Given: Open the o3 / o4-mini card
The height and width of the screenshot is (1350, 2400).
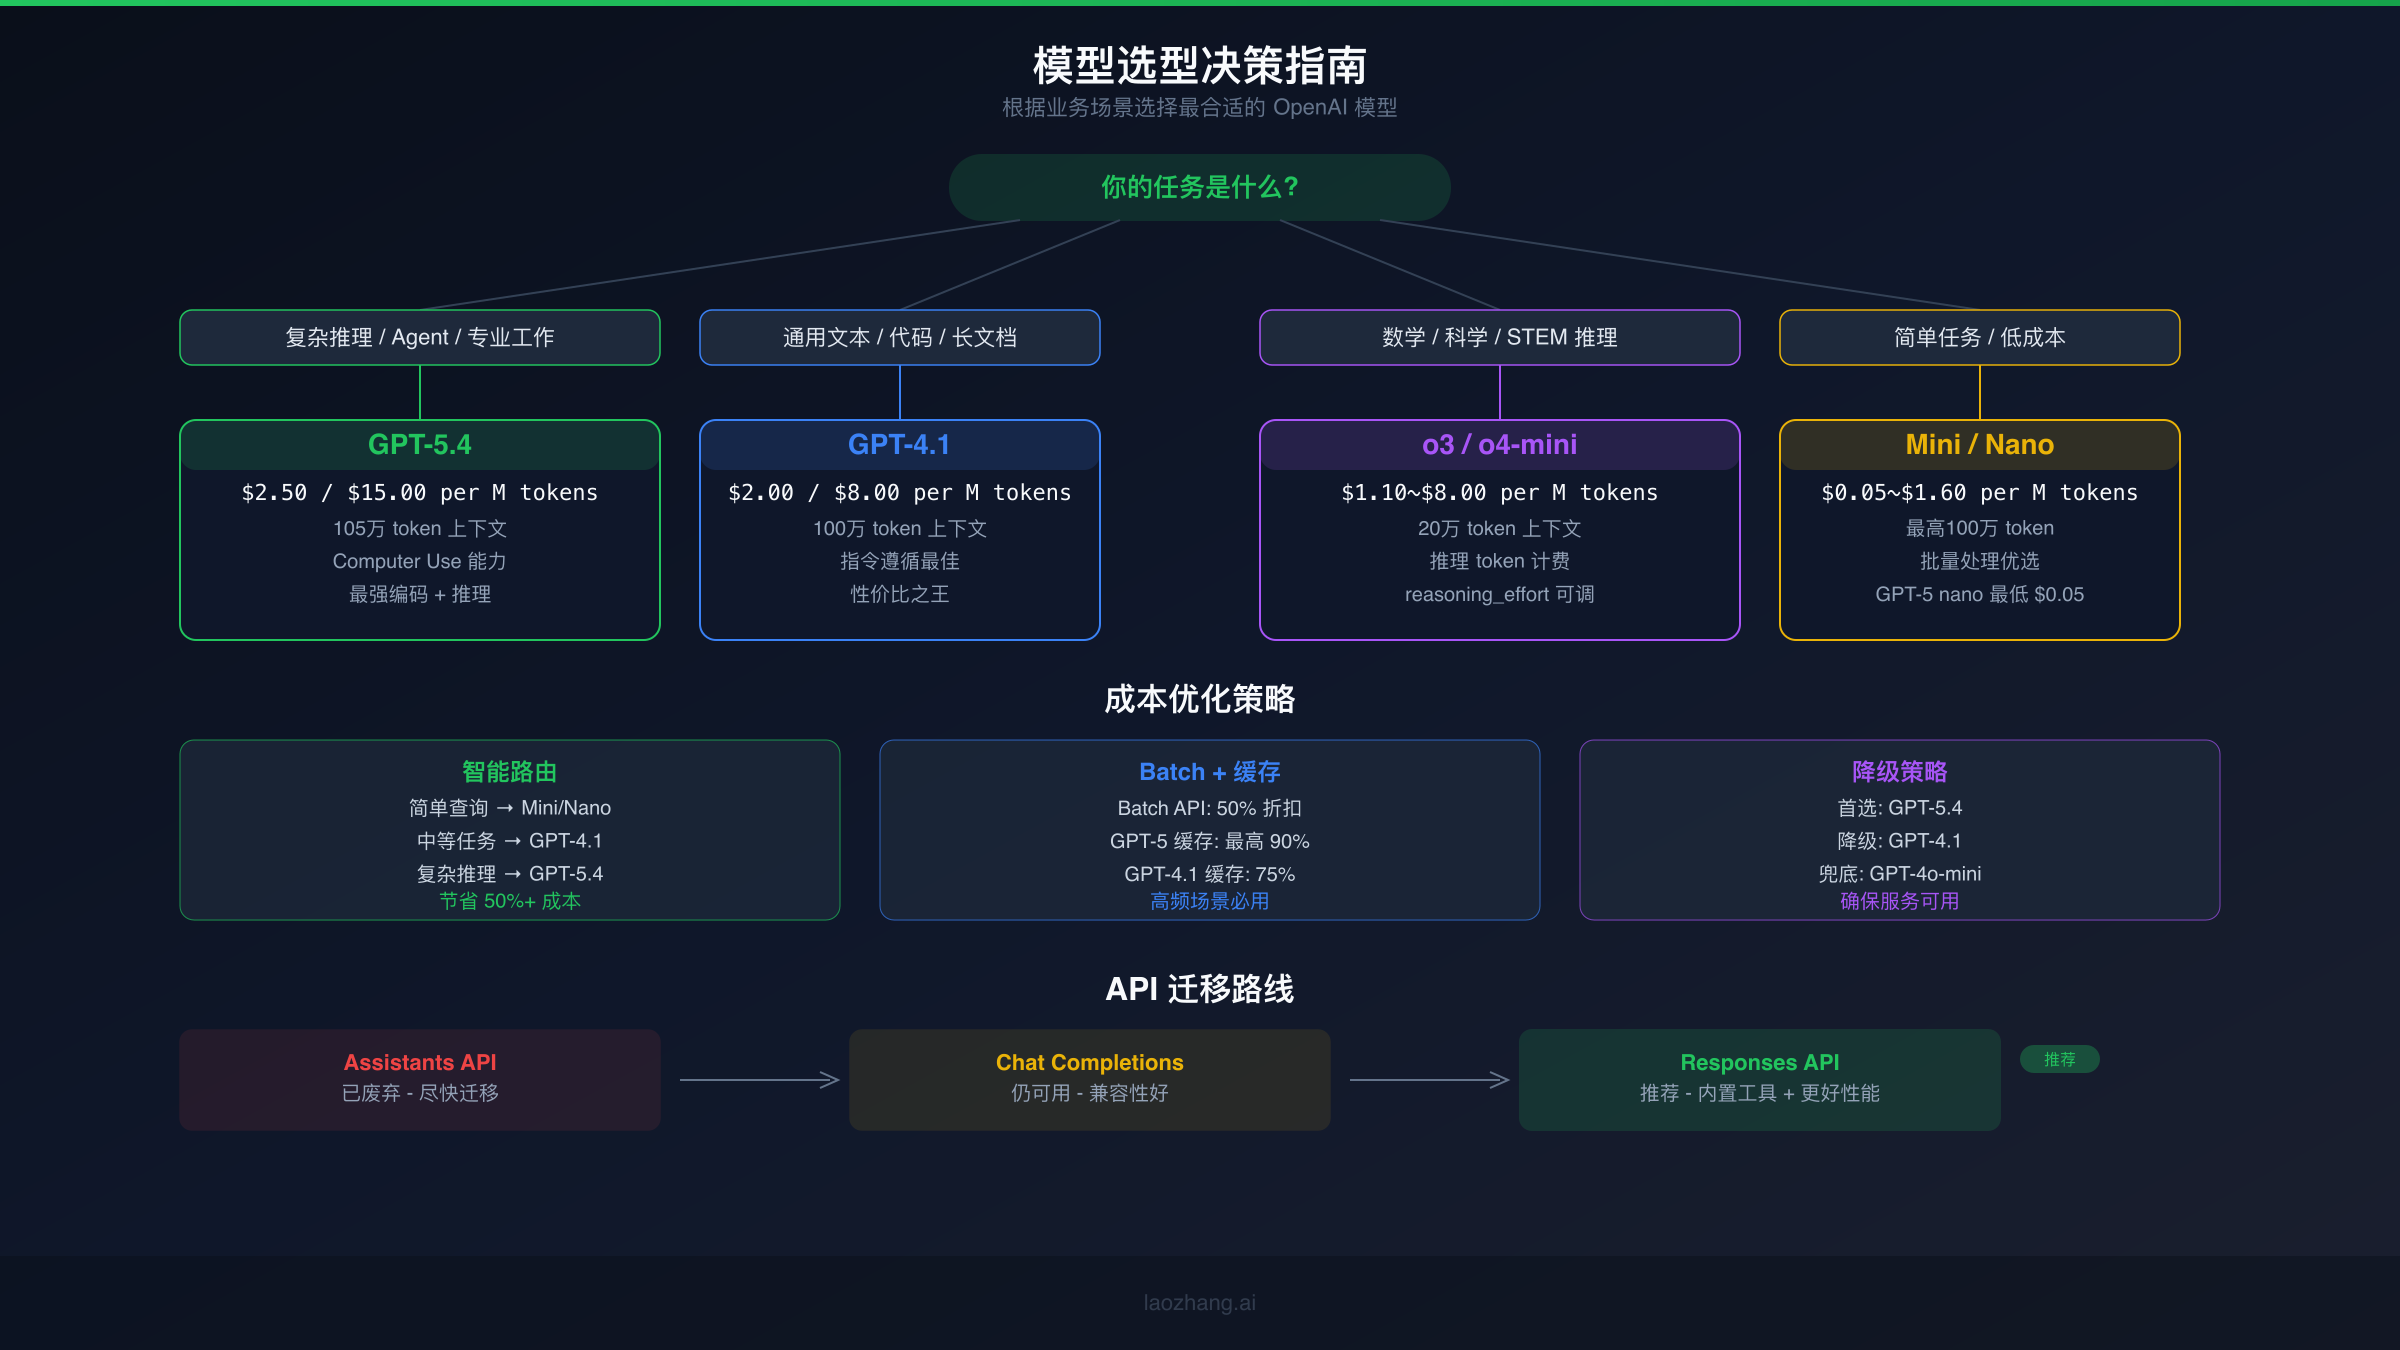Looking at the screenshot, I should [x=1498, y=530].
